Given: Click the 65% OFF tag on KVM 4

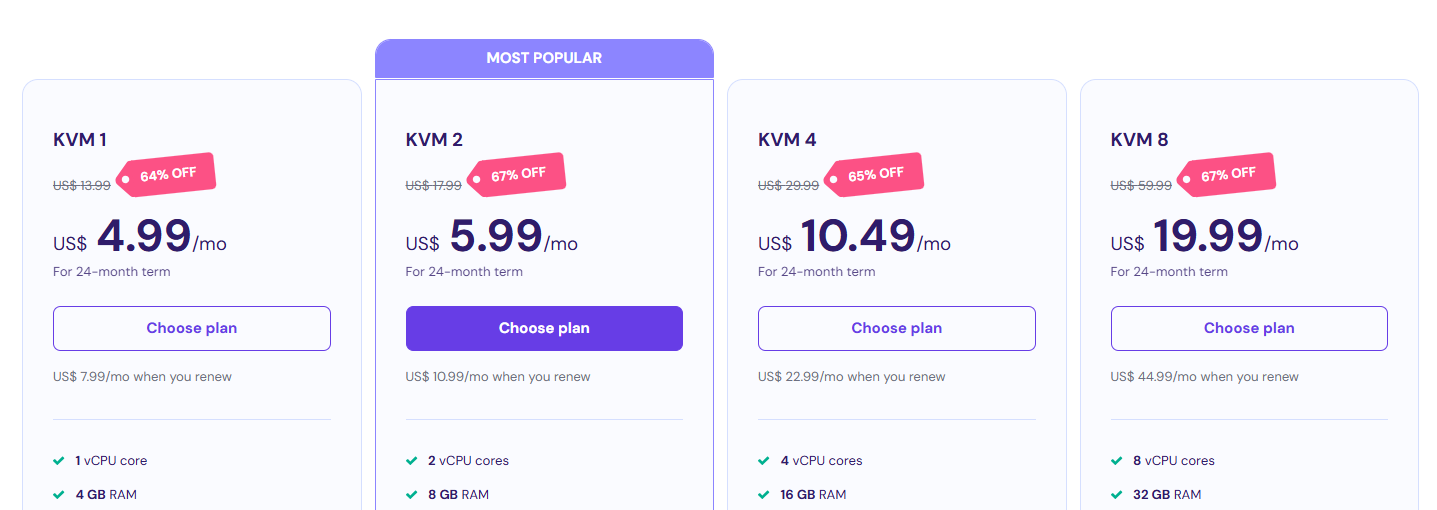Looking at the screenshot, I should pos(874,175).
